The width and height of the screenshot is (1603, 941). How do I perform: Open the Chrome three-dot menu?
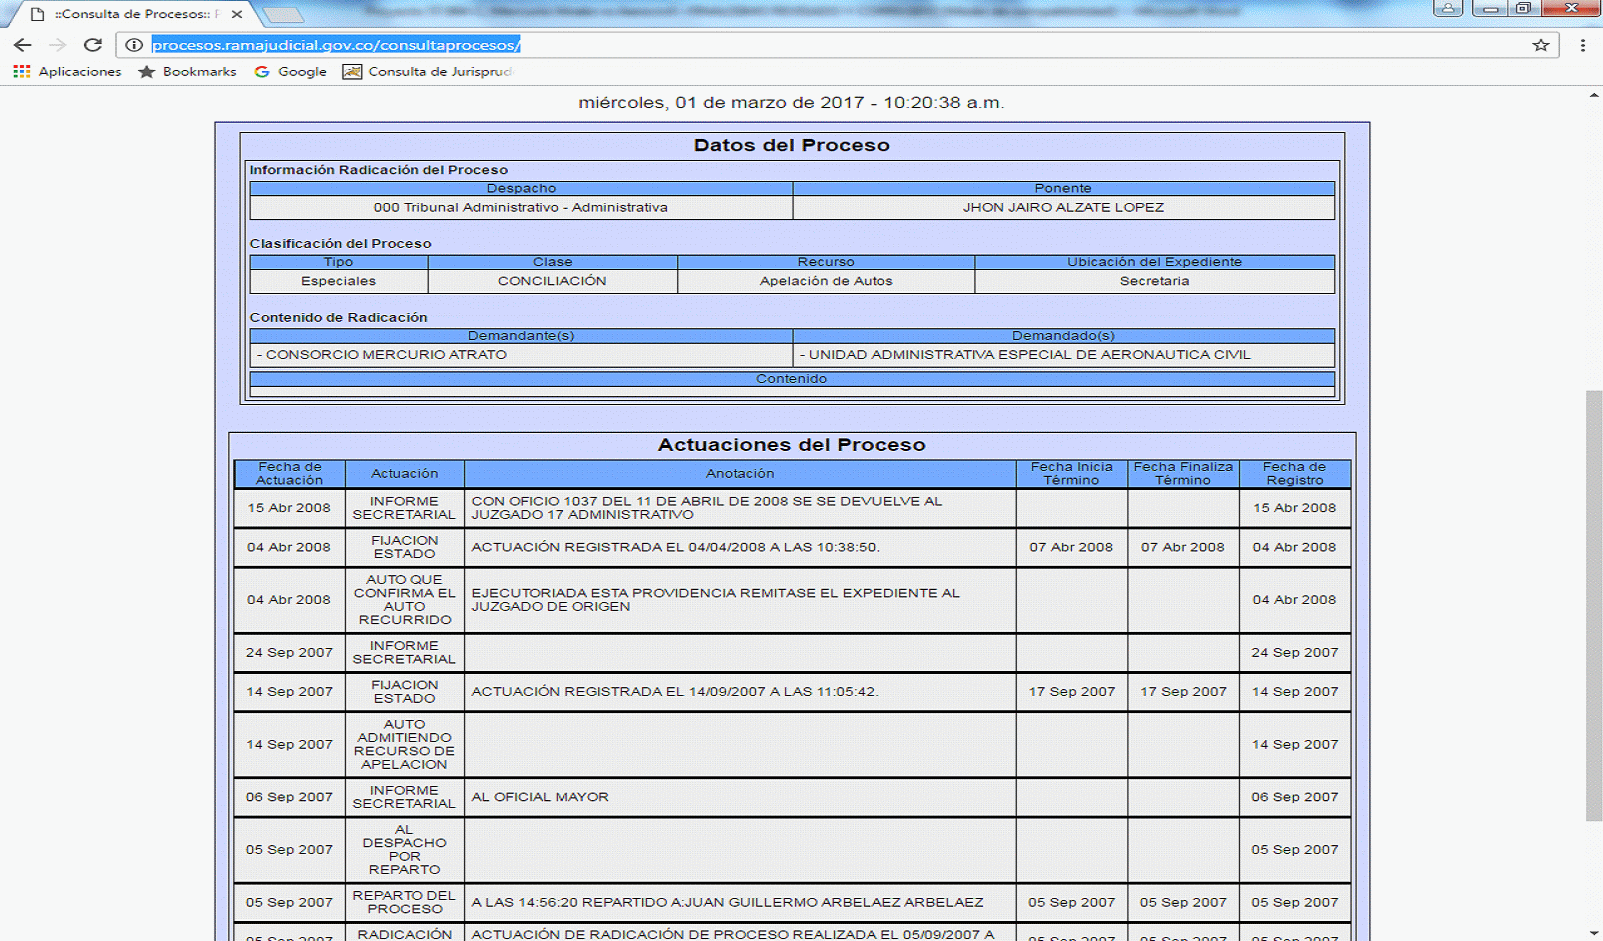coord(1582,45)
